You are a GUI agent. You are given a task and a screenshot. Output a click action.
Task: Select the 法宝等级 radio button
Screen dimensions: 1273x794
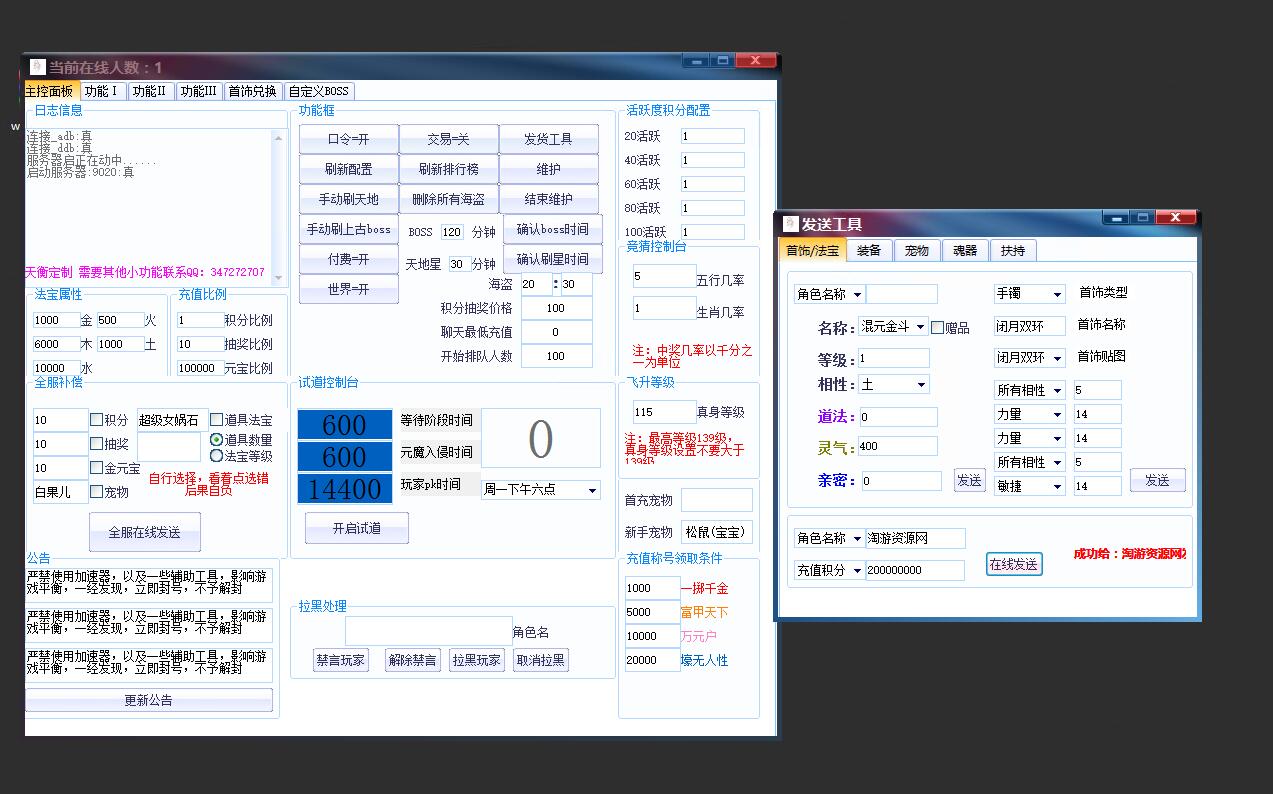point(216,456)
